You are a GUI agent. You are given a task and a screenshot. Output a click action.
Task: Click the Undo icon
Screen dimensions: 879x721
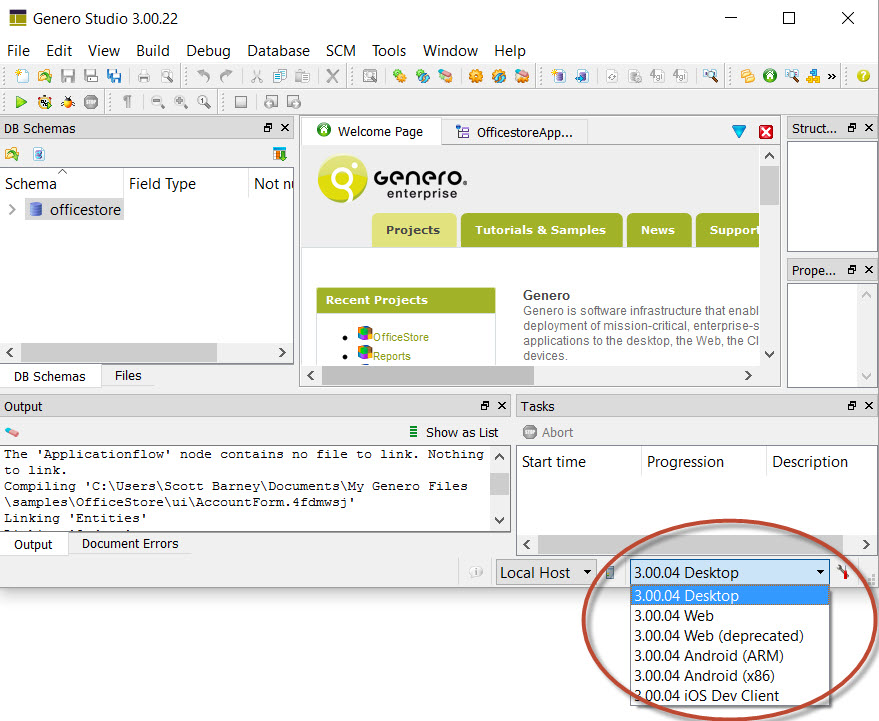tap(206, 75)
